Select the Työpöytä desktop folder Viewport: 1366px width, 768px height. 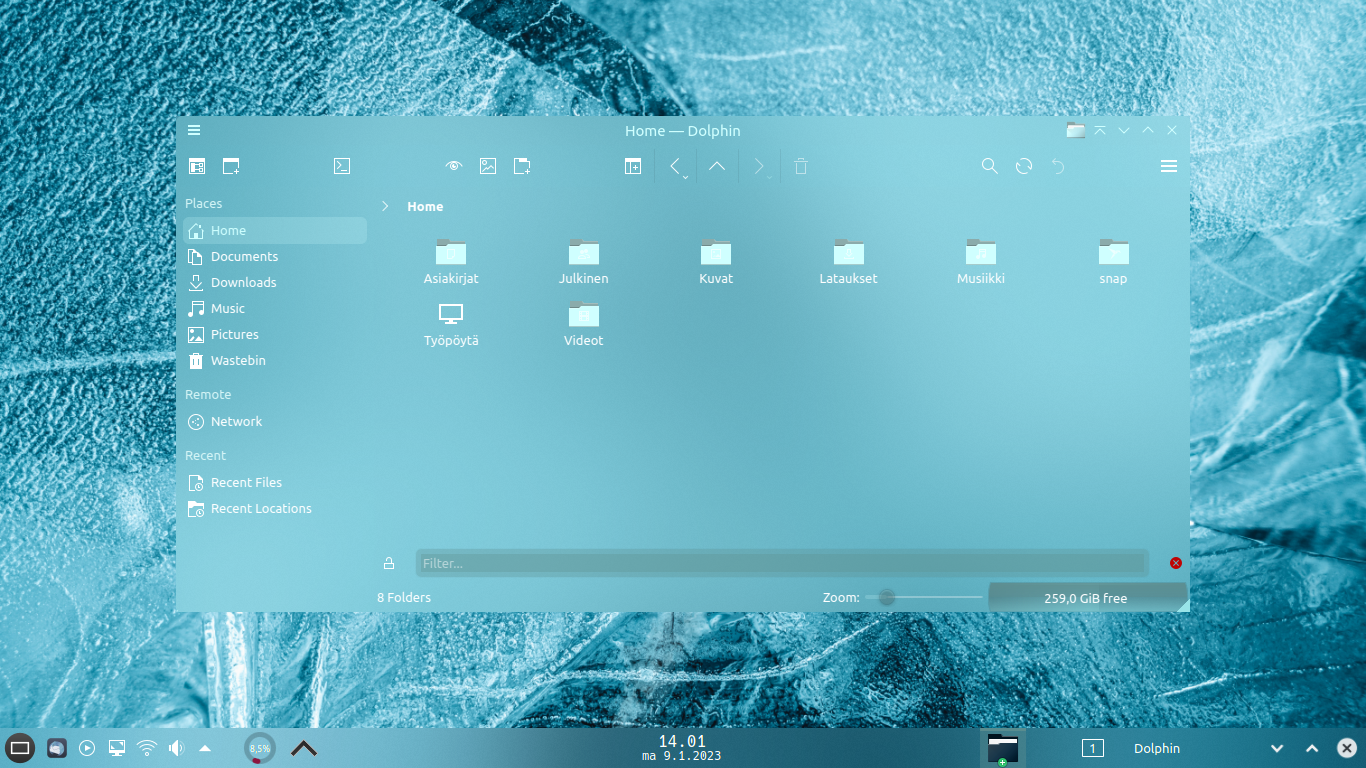451,324
